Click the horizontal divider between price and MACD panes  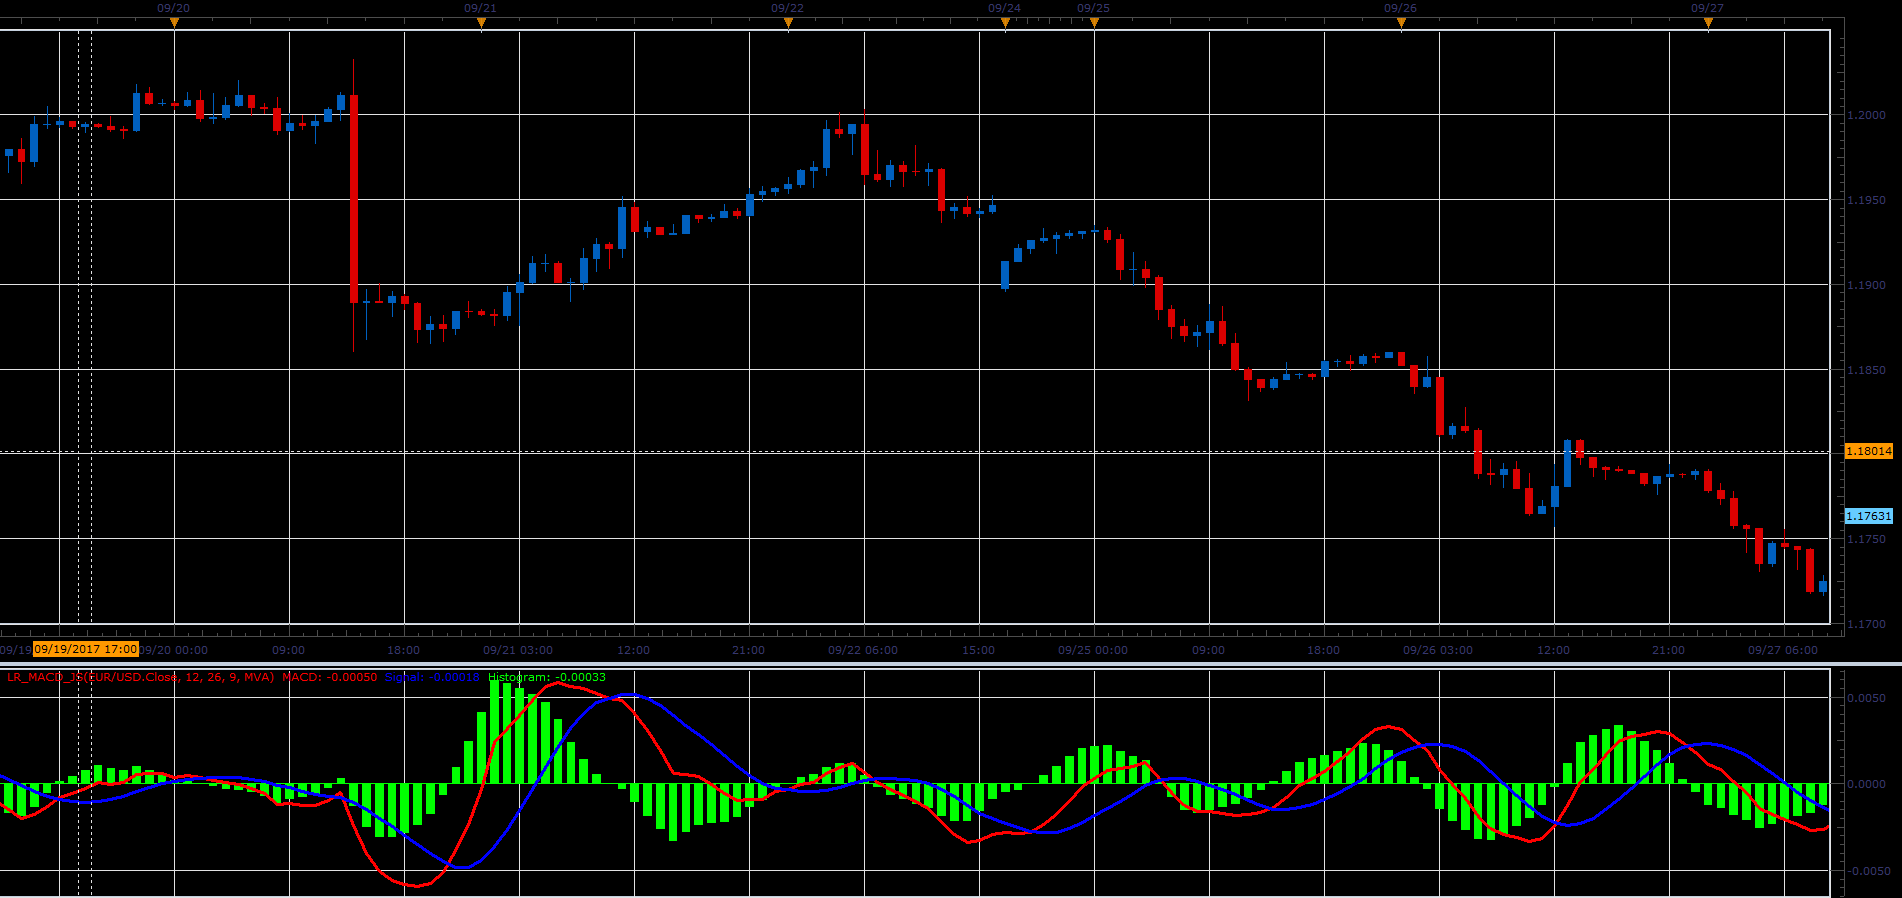(x=951, y=663)
